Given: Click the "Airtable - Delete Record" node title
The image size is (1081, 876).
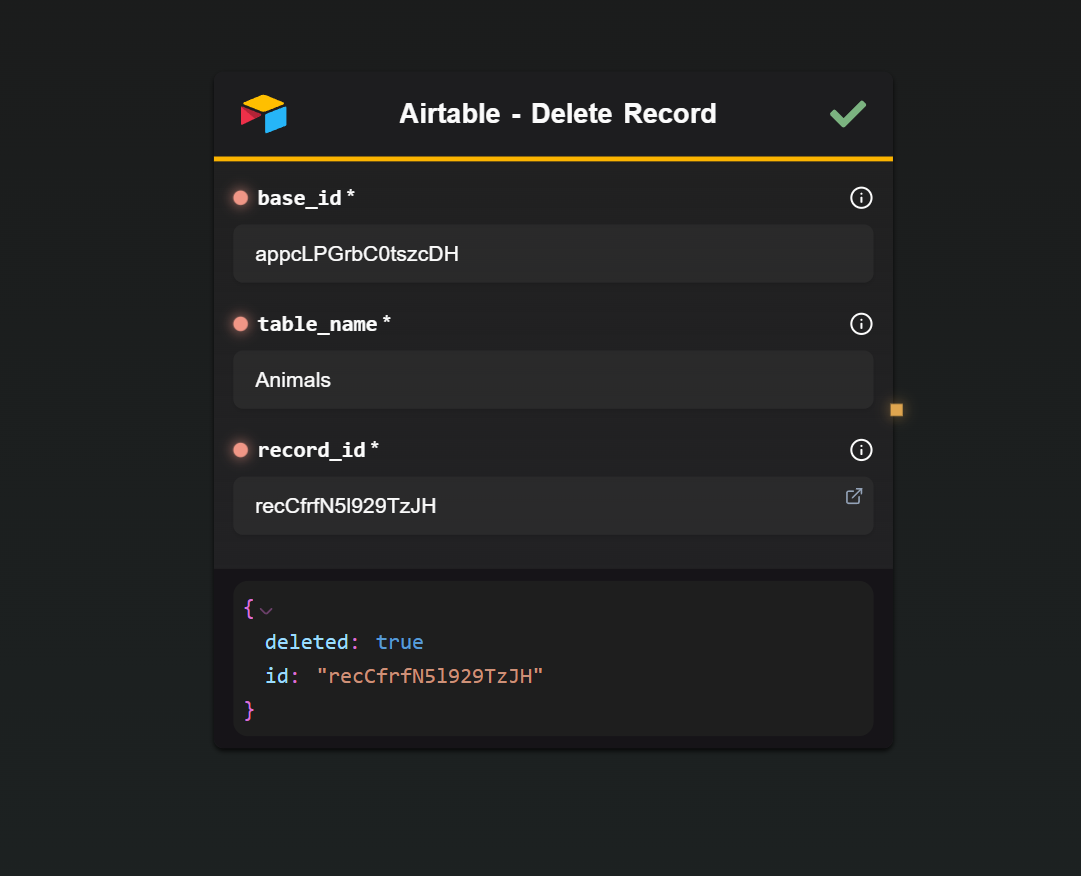Looking at the screenshot, I should click(x=557, y=114).
